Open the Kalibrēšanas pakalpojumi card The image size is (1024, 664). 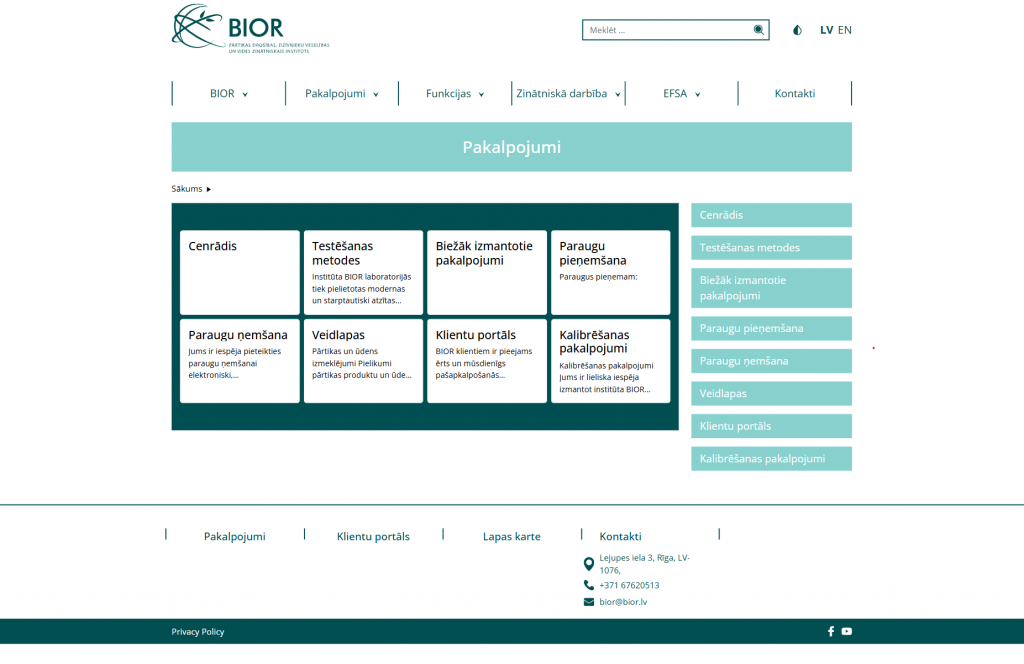[x=610, y=360]
